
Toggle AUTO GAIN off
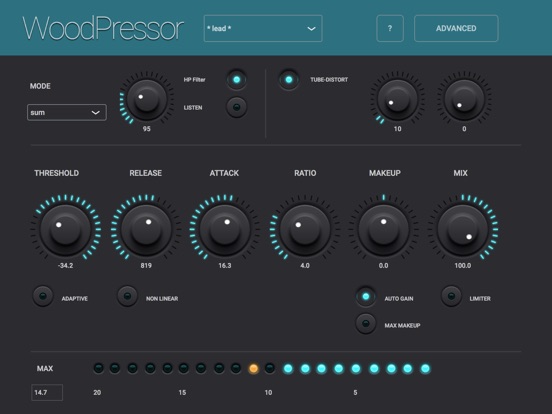point(366,296)
